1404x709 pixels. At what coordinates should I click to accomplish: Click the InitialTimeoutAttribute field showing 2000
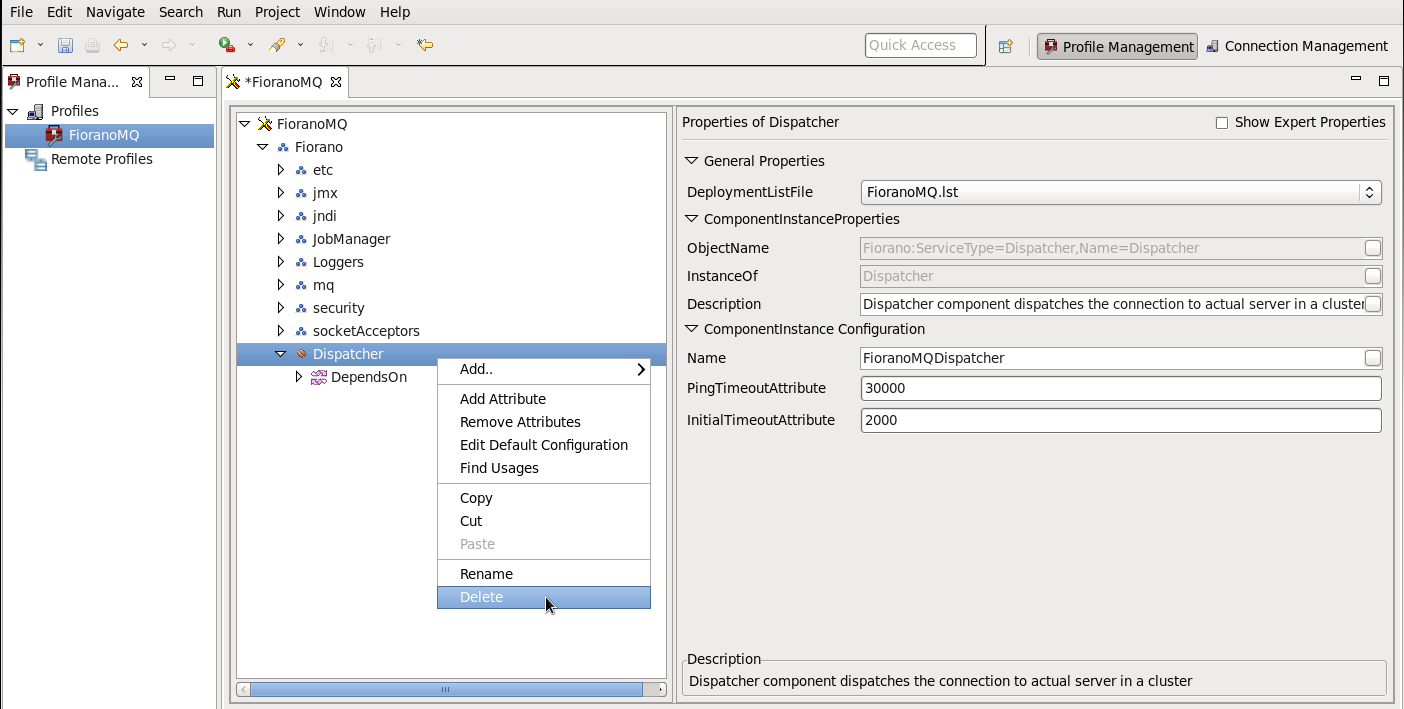tap(1121, 420)
